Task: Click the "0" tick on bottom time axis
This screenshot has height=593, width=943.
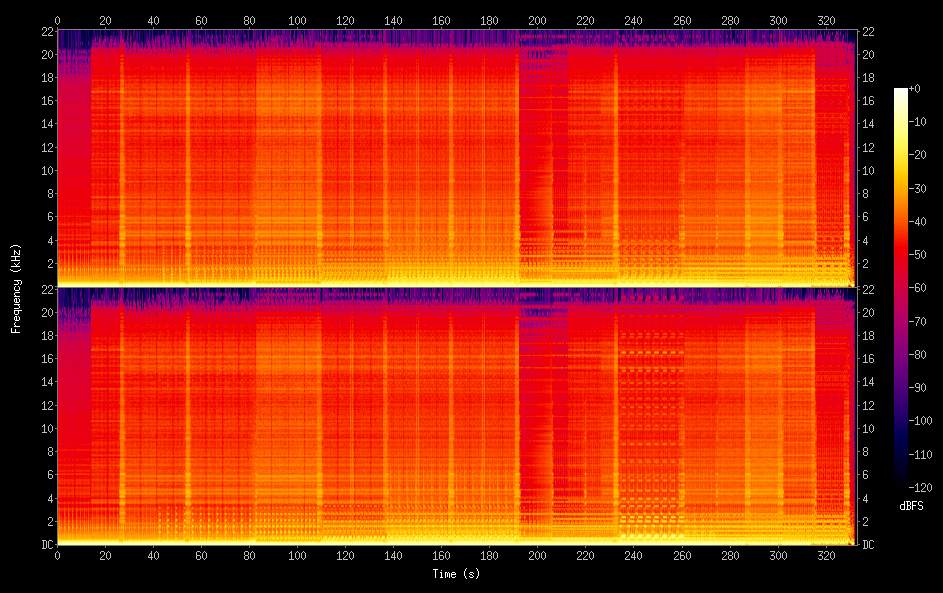Action: pyautogui.click(x=57, y=556)
